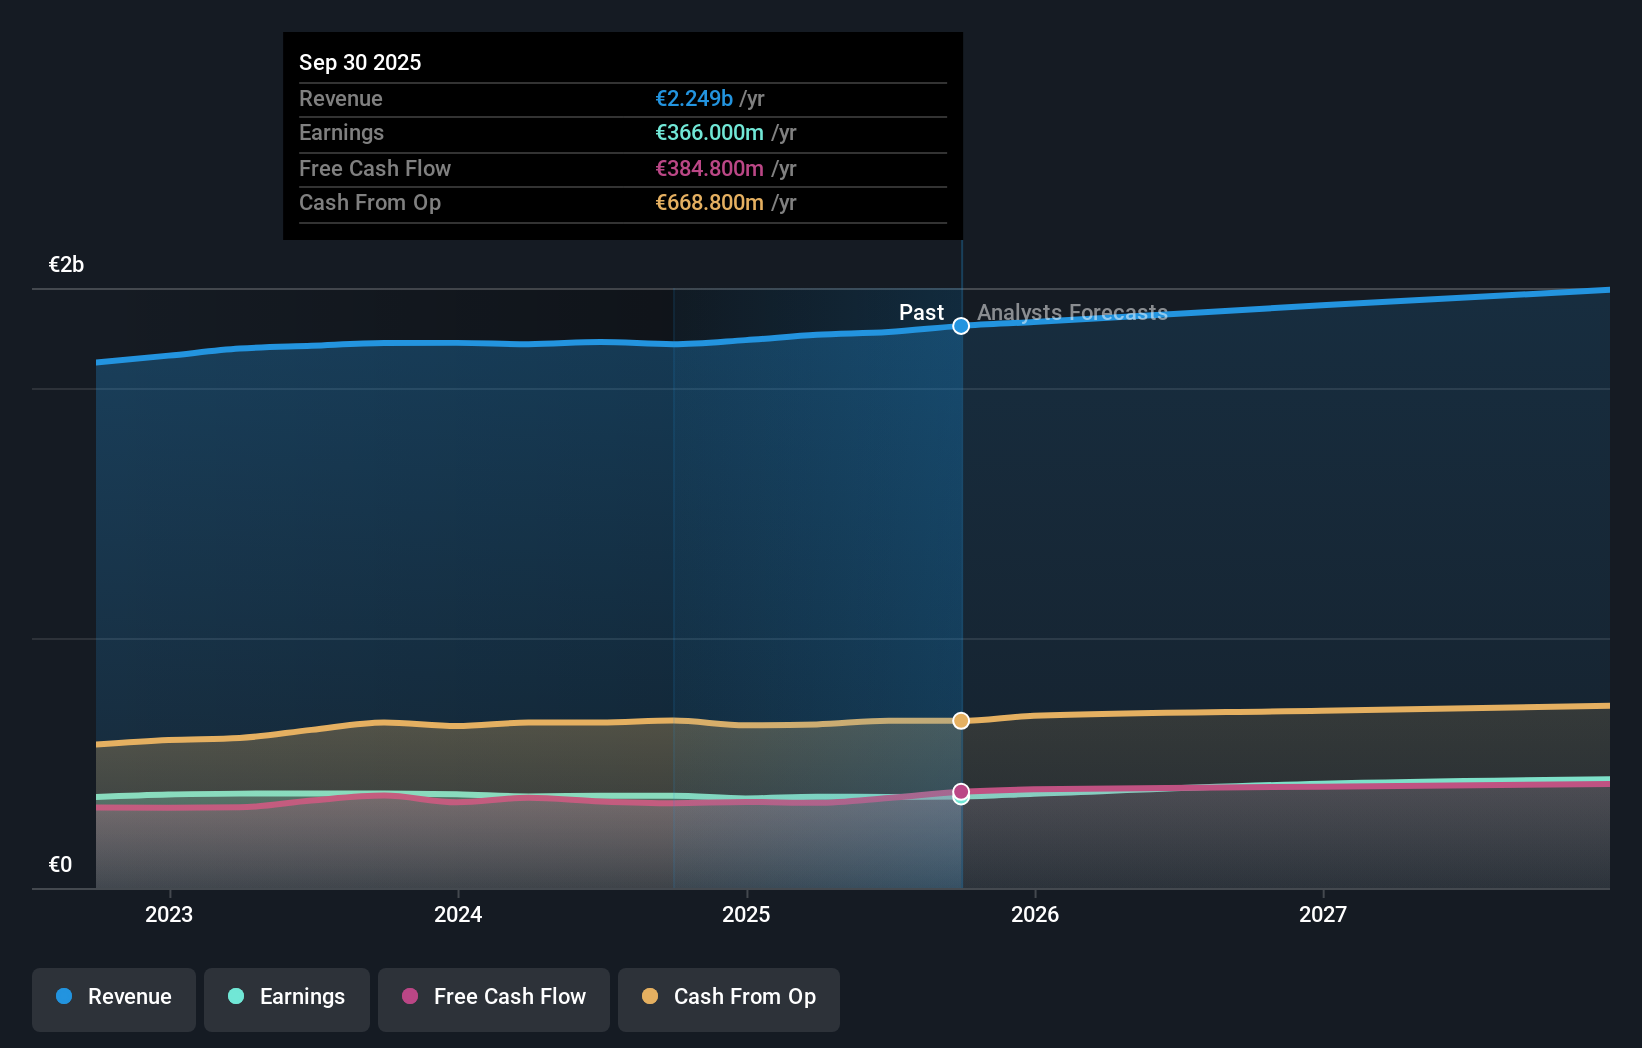Expand the Sep 30 2025 tooltip header
The width and height of the screenshot is (1642, 1048).
coord(360,62)
